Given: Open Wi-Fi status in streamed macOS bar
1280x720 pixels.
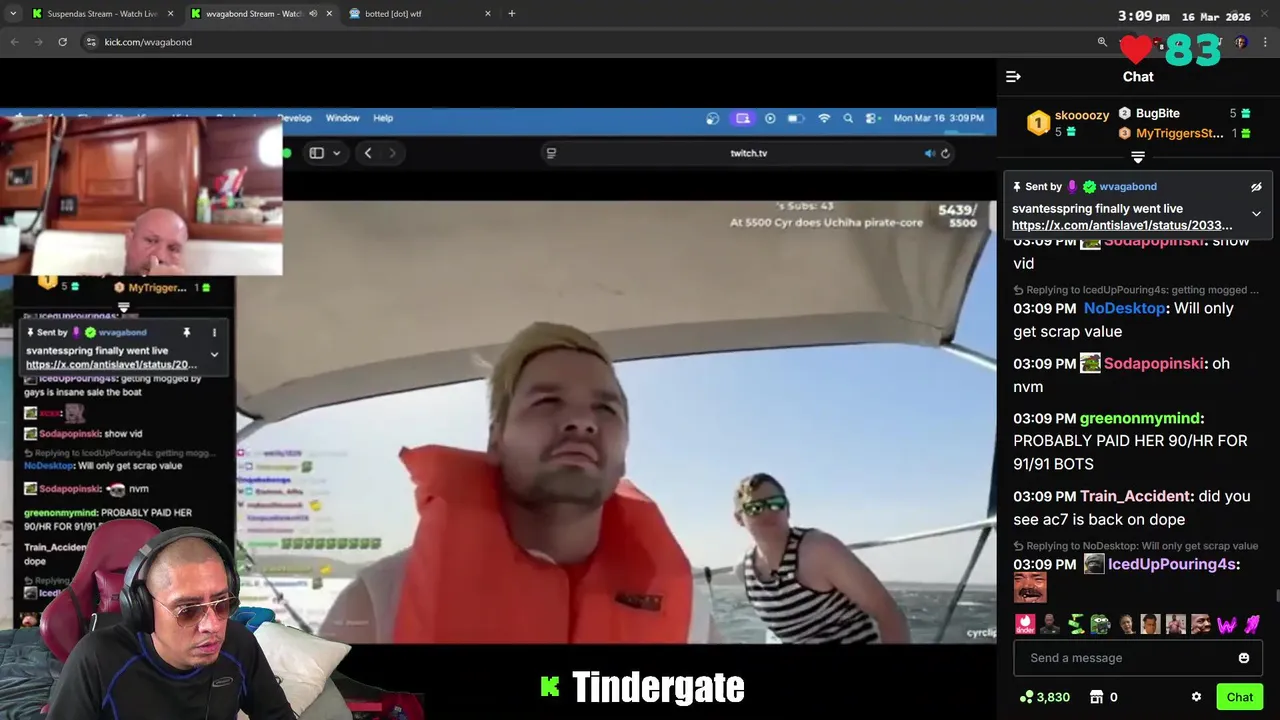Looking at the screenshot, I should (x=824, y=118).
